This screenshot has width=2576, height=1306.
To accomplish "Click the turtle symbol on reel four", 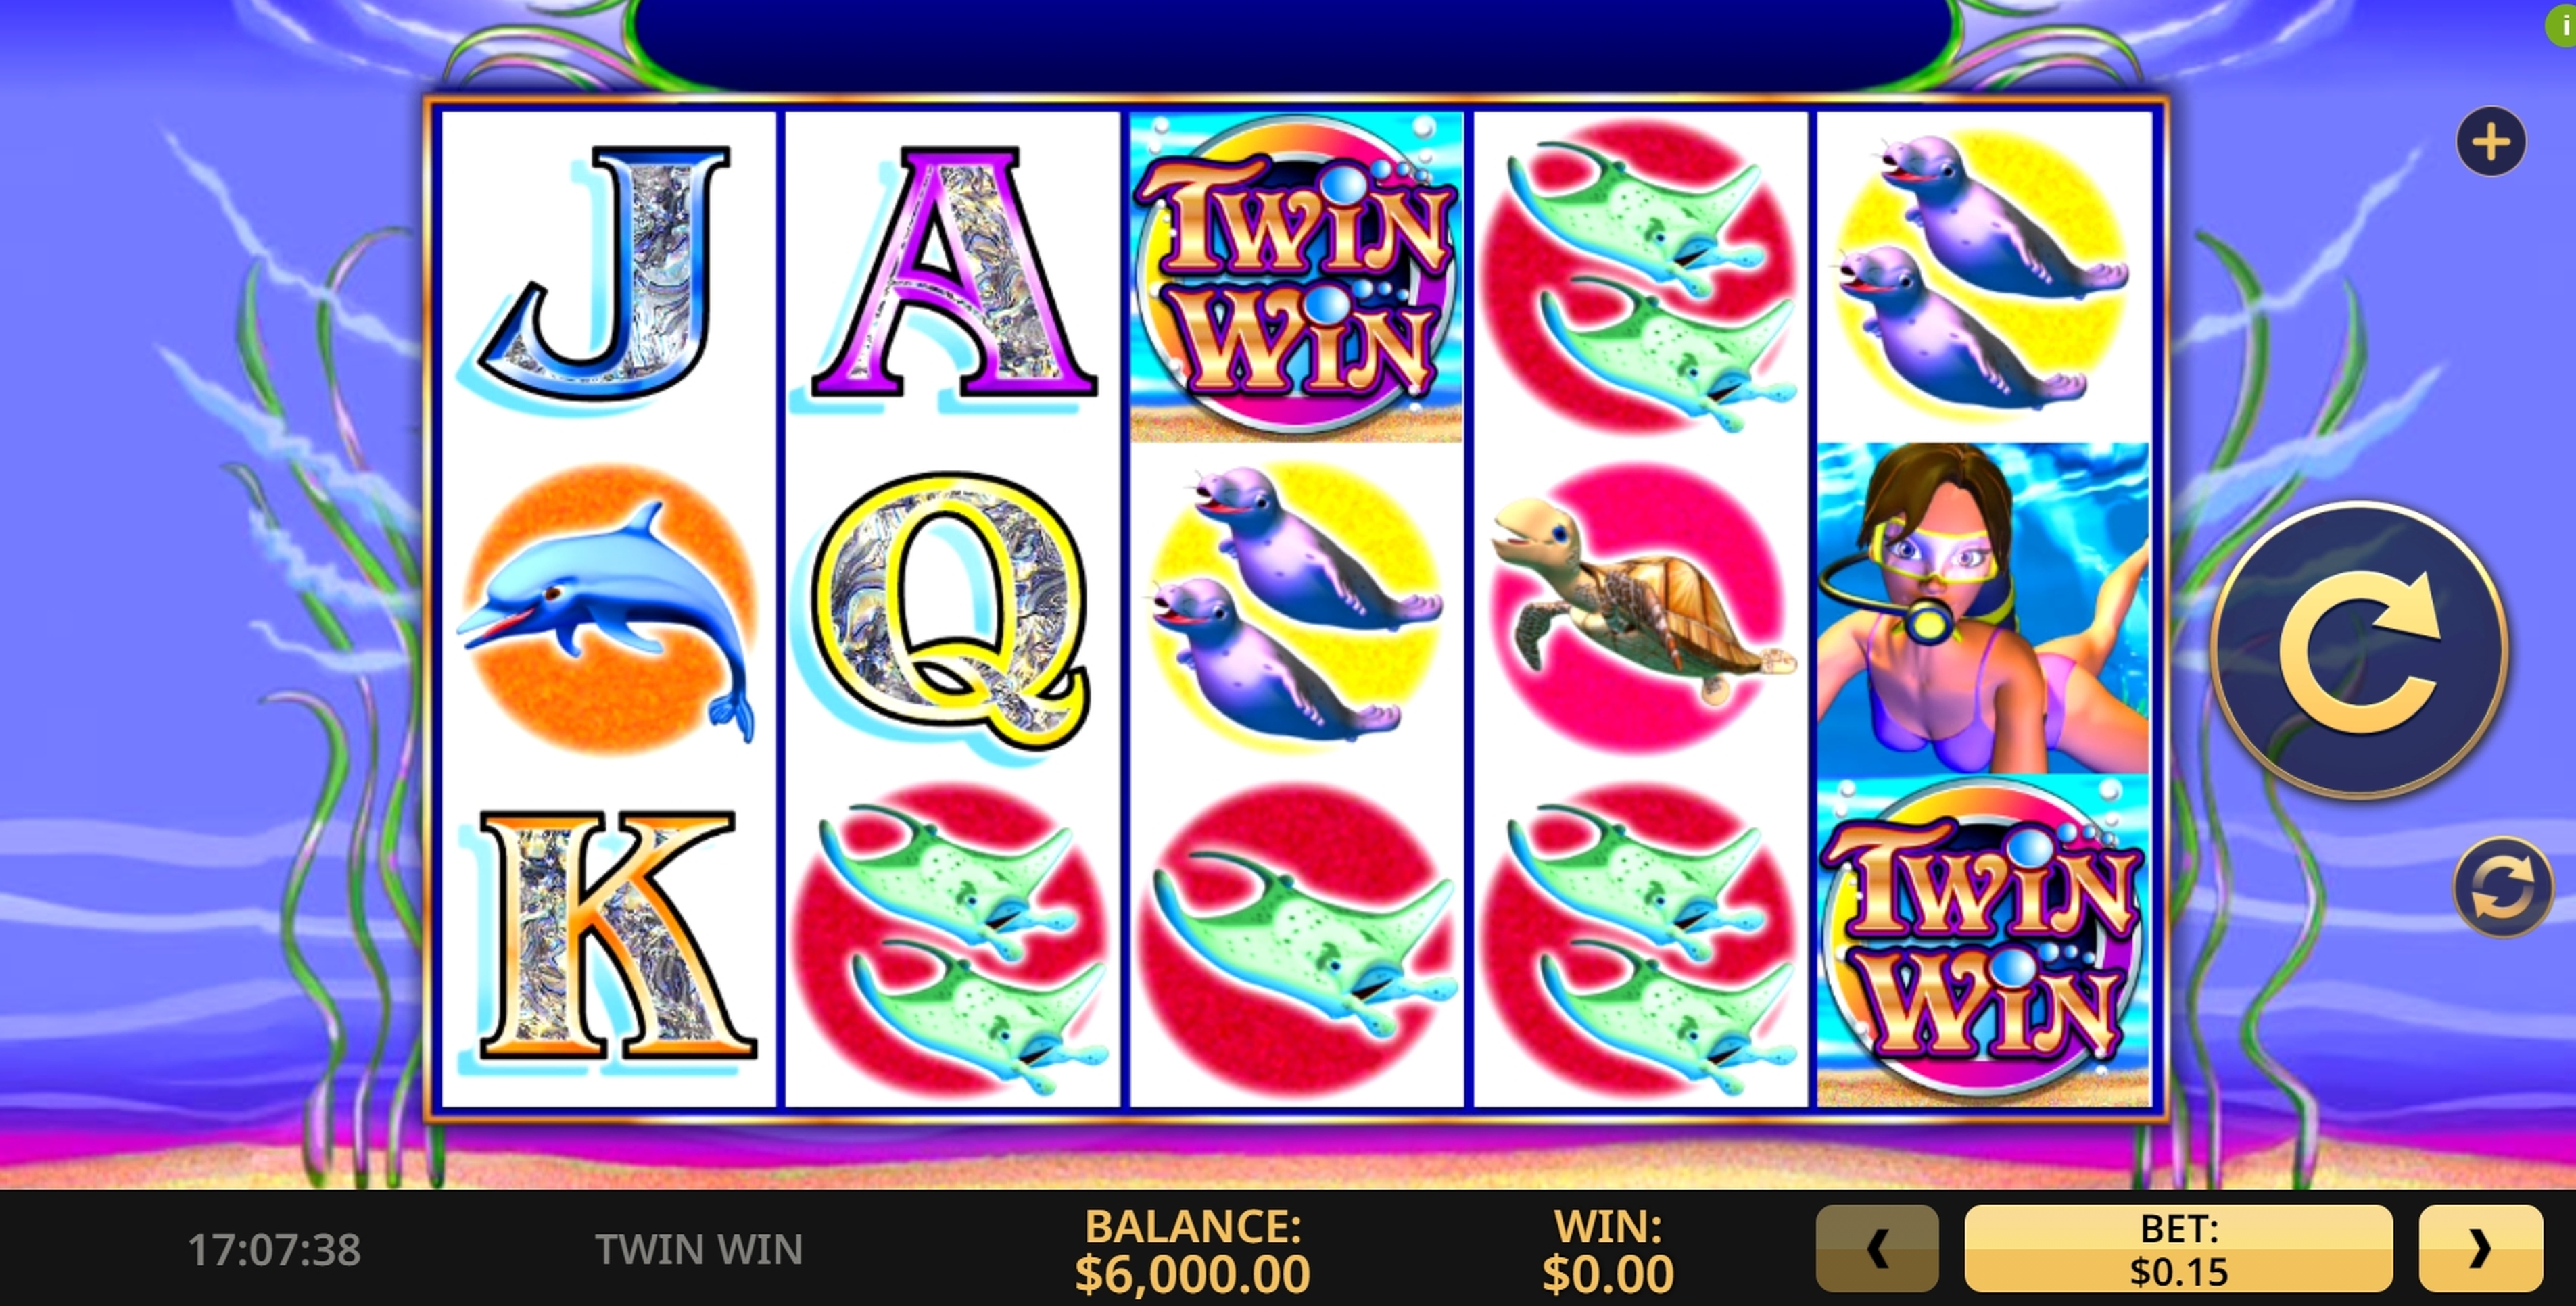I will click(1640, 608).
